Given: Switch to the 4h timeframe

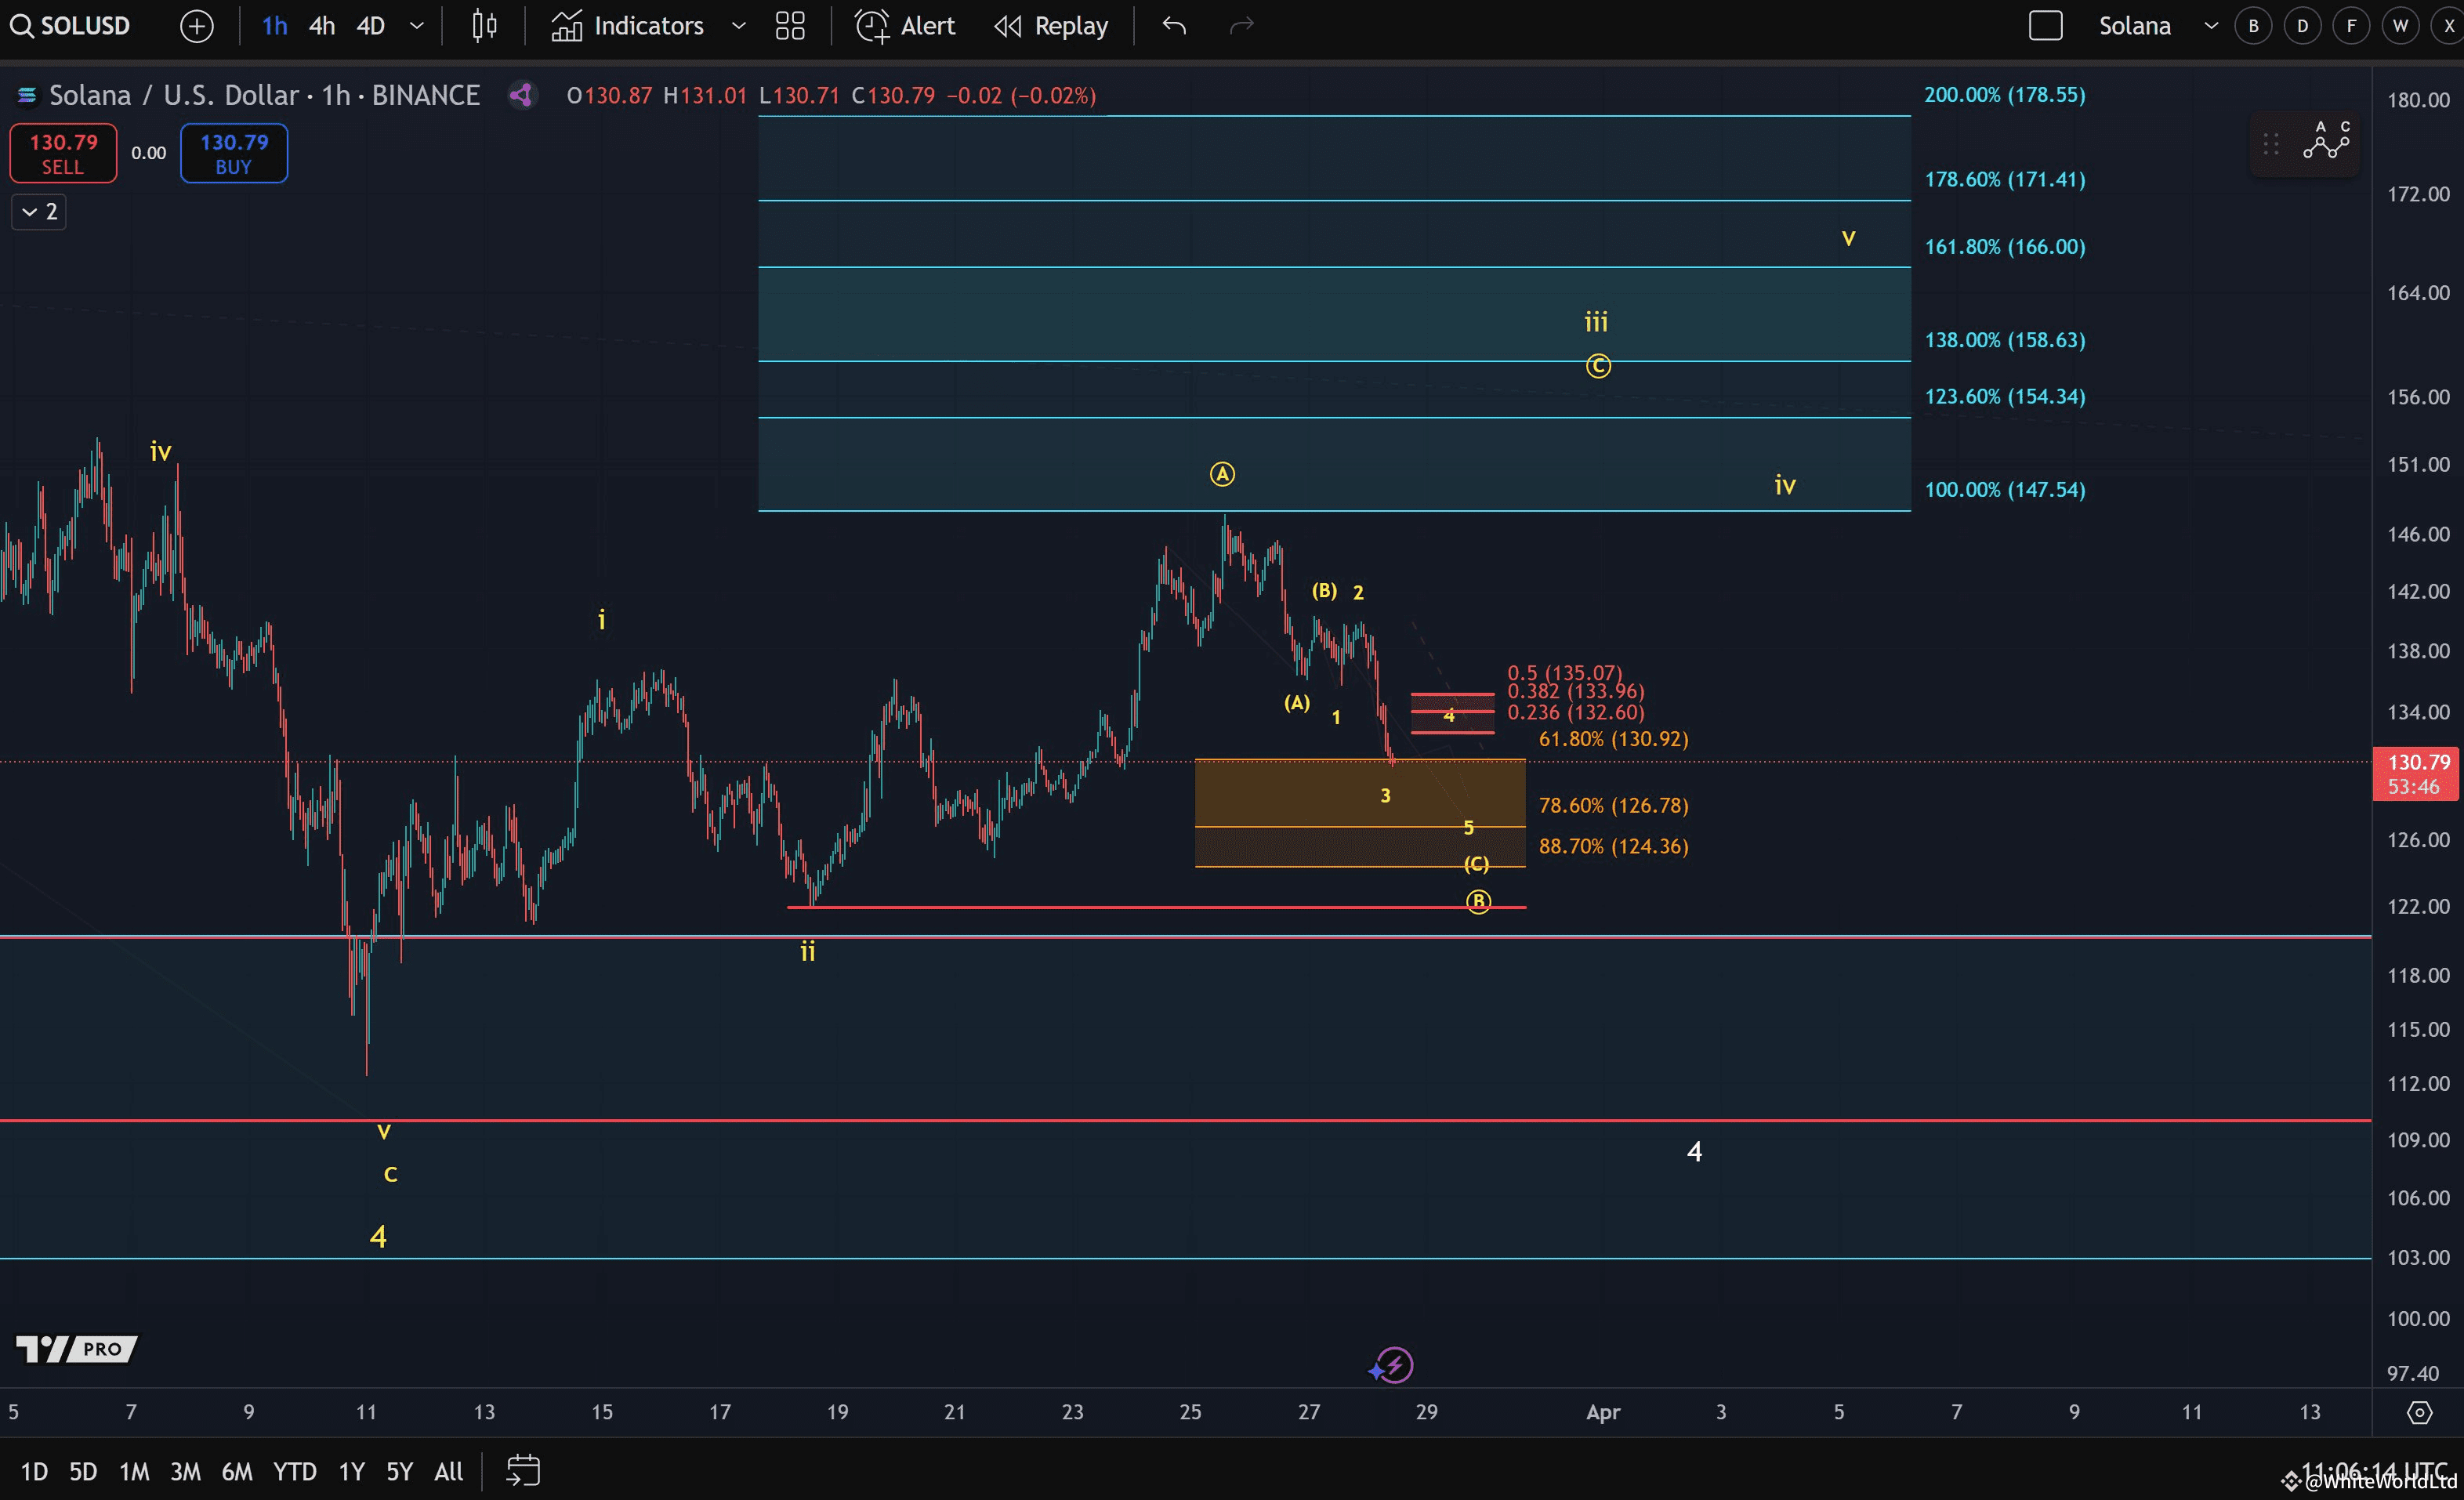Looking at the screenshot, I should click(x=322, y=26).
